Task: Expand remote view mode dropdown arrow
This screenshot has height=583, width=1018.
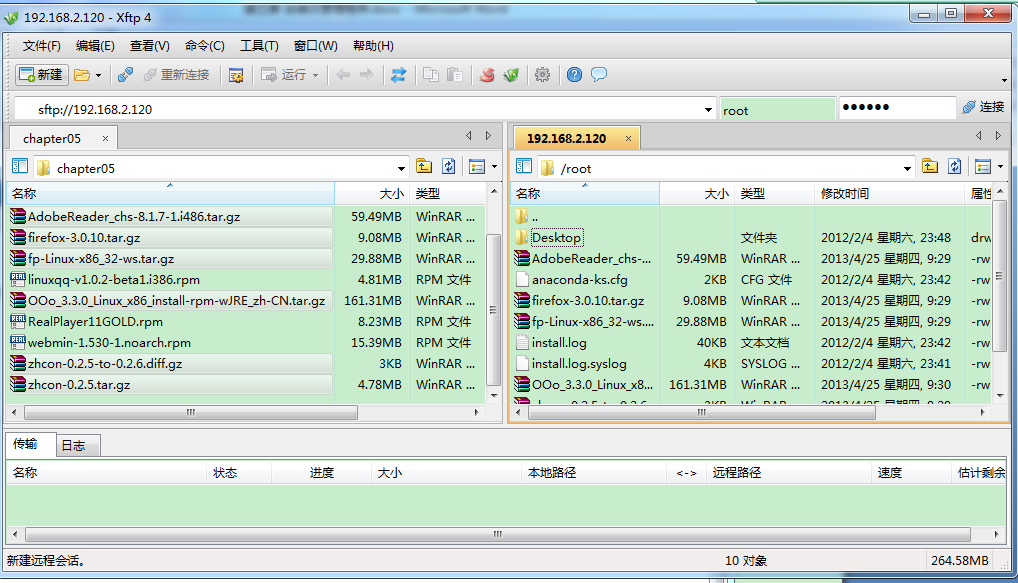Action: pyautogui.click(x=1000, y=167)
